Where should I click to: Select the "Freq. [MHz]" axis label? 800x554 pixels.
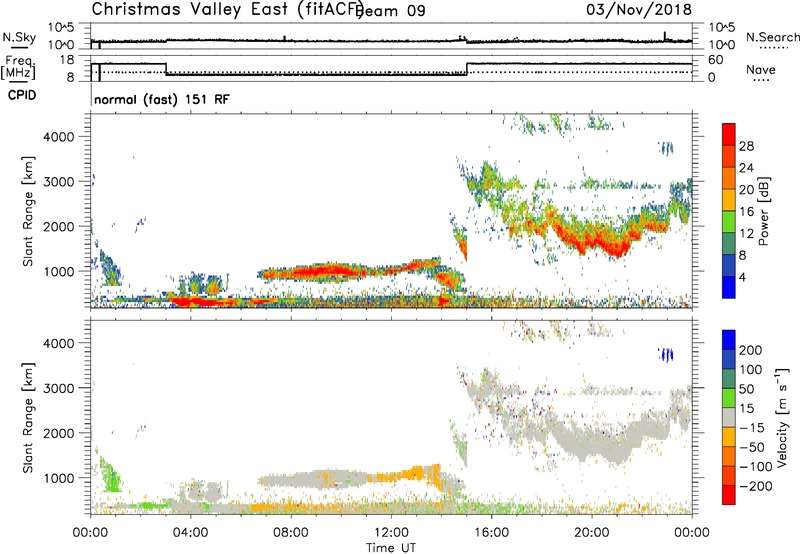18,68
